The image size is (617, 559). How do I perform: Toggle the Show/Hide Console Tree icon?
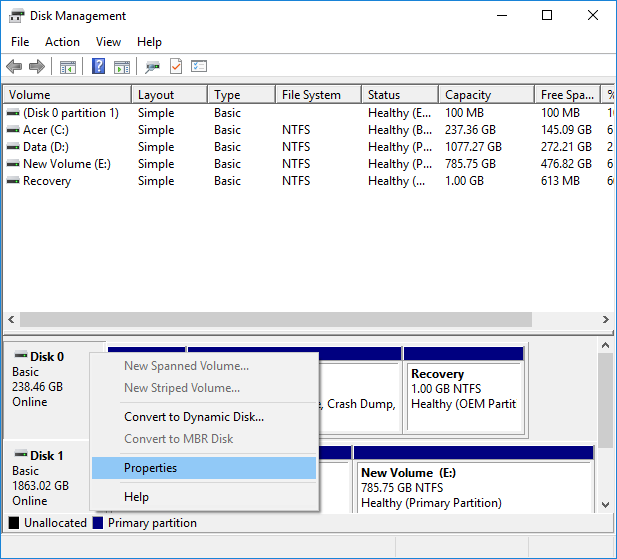(68, 67)
